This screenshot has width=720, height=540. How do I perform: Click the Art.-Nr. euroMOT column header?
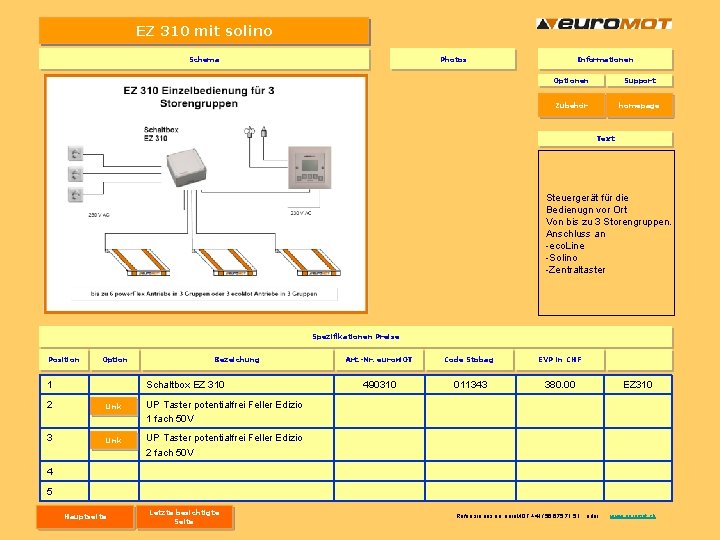(x=379, y=360)
